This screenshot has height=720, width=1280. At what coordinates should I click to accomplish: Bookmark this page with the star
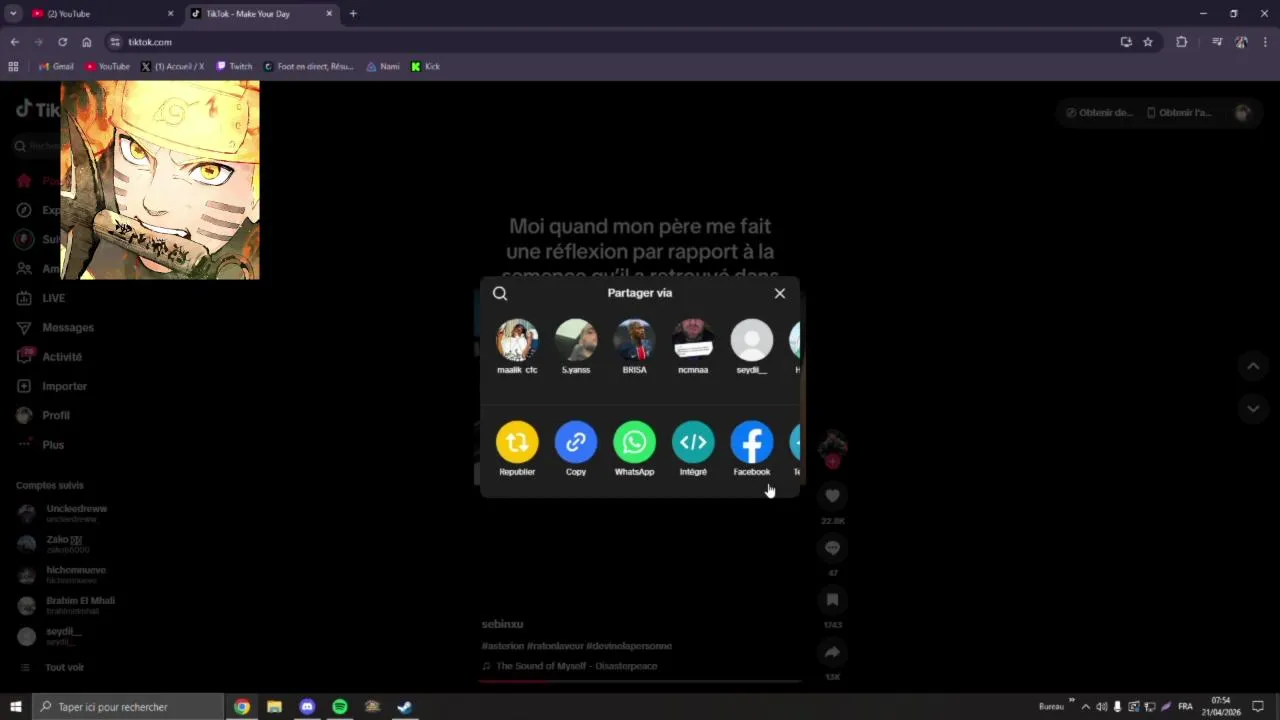coord(1148,42)
